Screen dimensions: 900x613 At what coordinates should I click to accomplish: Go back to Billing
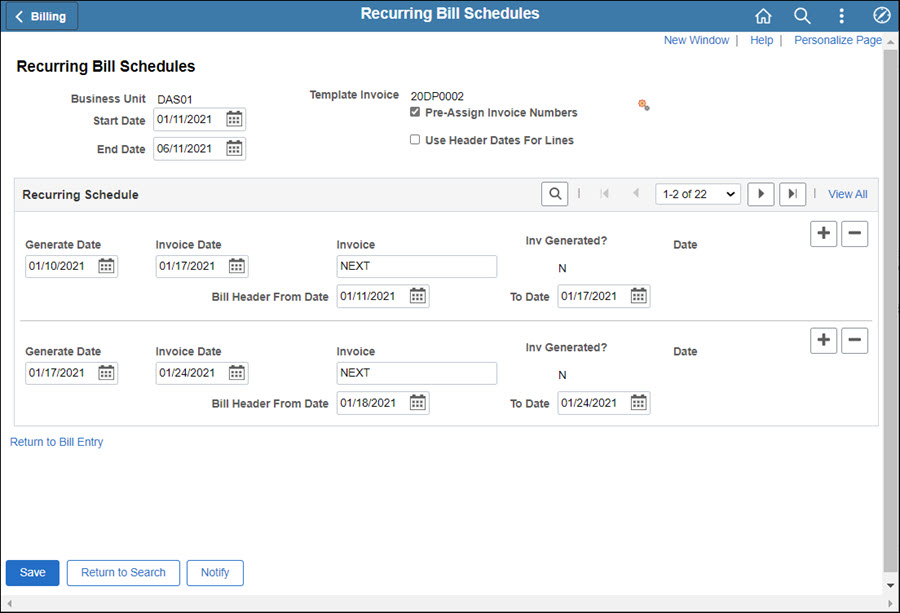40,16
